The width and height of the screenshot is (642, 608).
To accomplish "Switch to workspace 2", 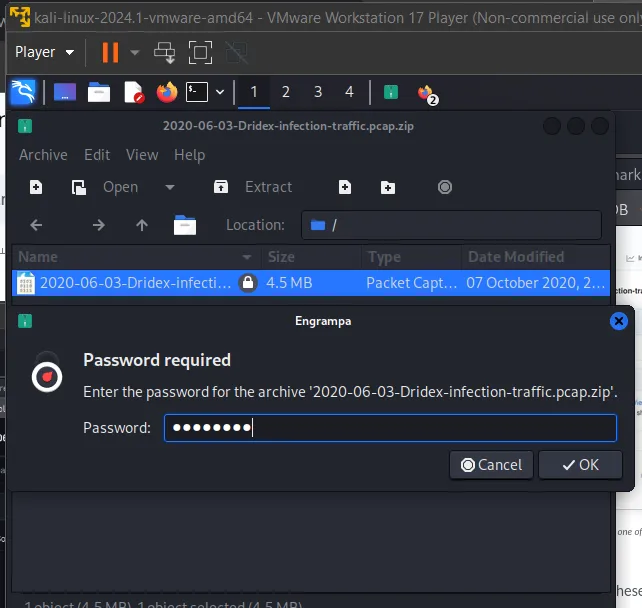I will point(286,92).
